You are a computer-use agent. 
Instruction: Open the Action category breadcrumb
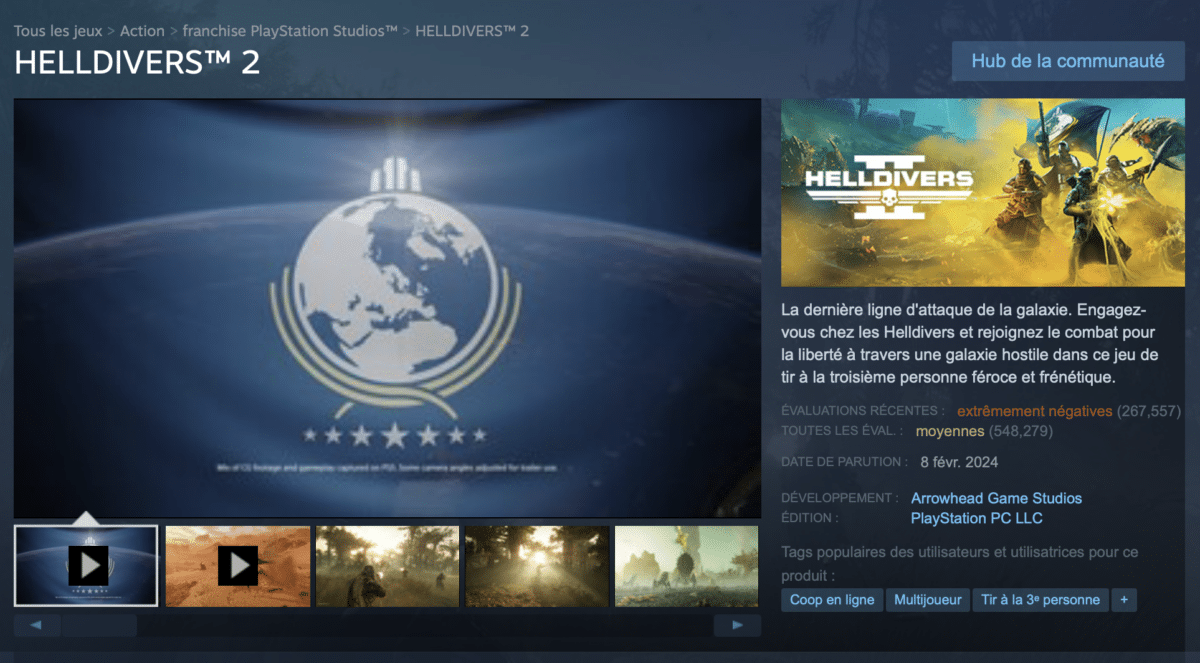click(142, 31)
